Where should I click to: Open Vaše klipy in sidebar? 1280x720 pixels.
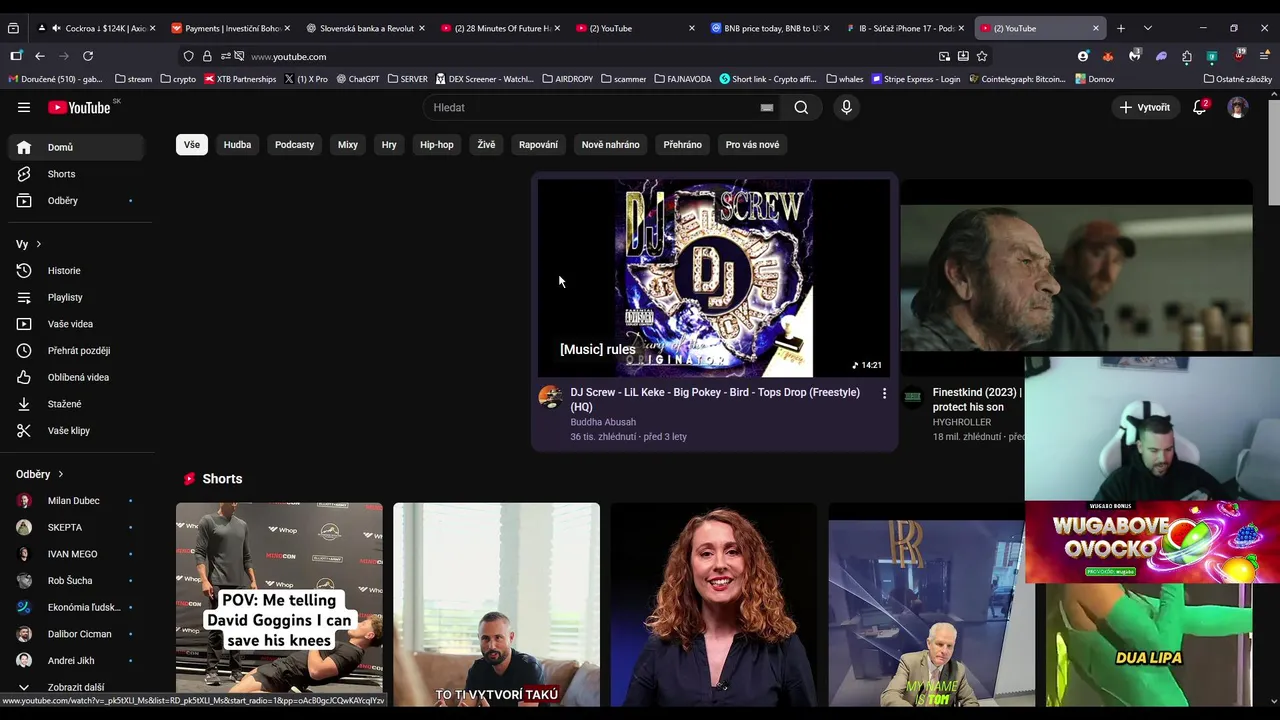pyautogui.click(x=77, y=430)
